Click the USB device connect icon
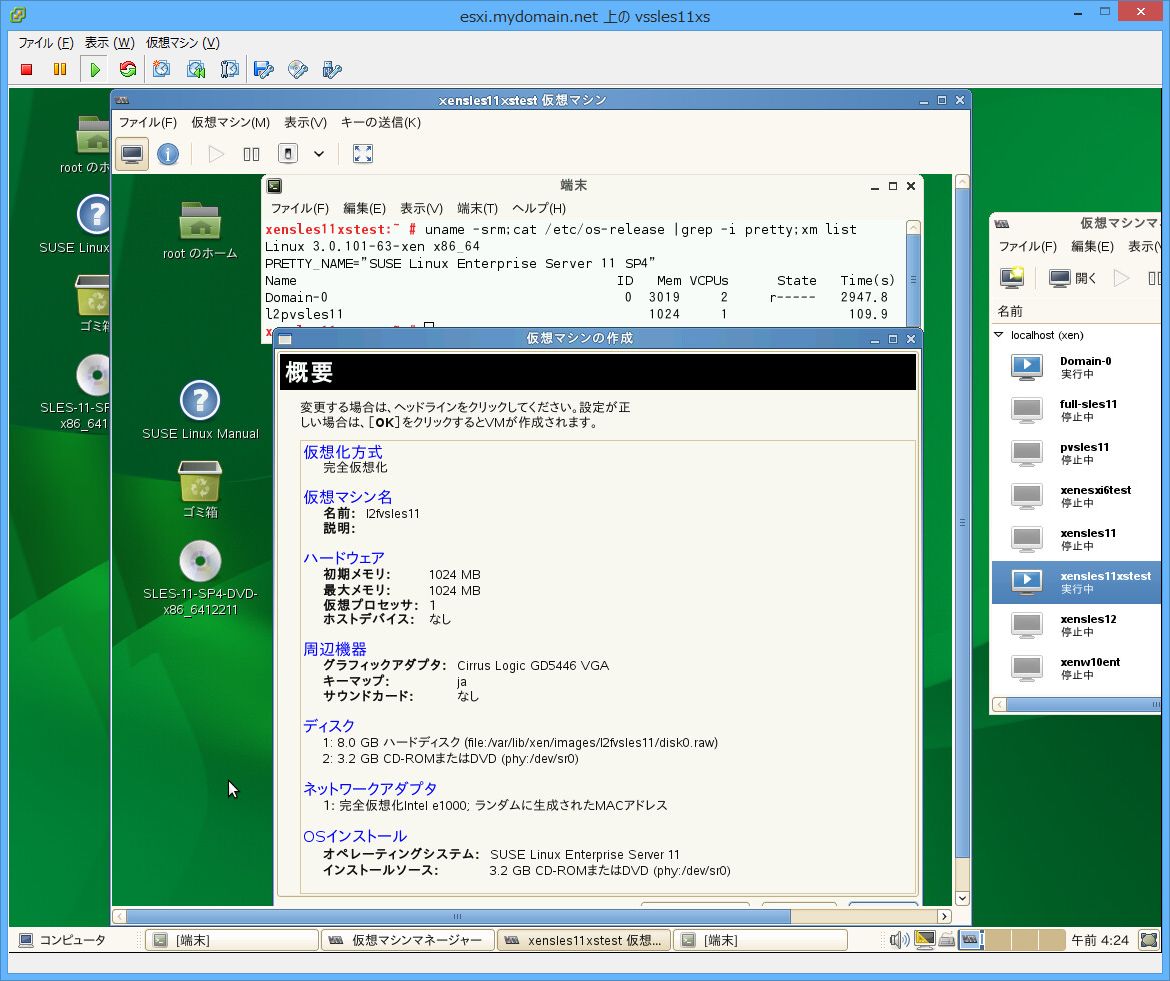Image resolution: width=1170 pixels, height=981 pixels. [x=331, y=69]
